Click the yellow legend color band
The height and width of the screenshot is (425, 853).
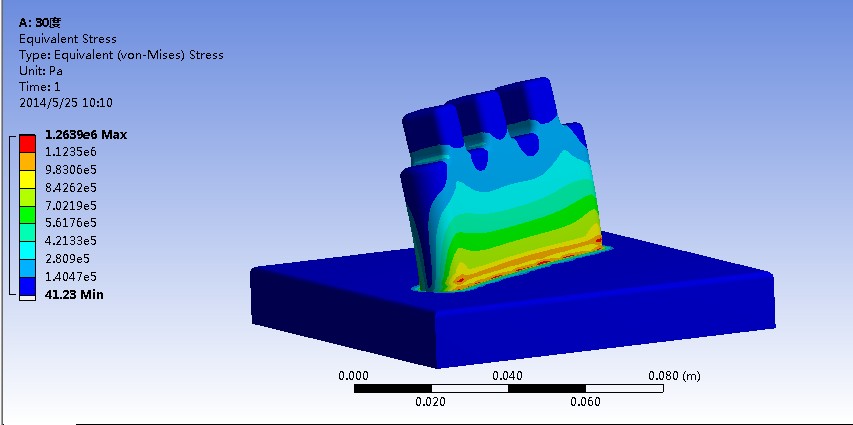[28, 180]
